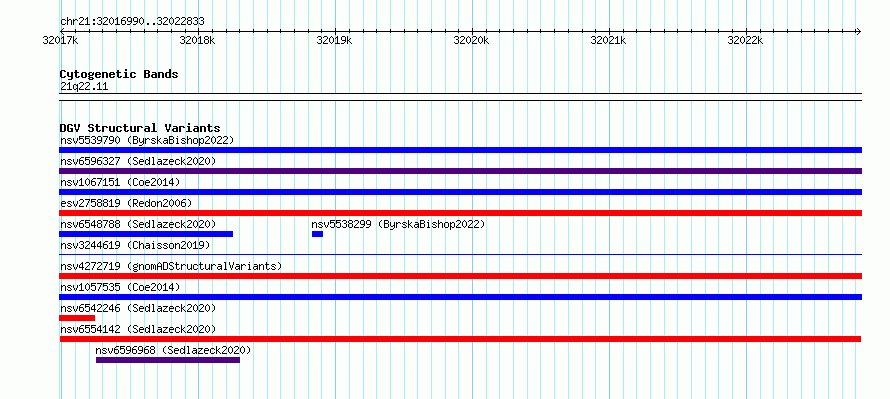Image resolution: width=890 pixels, height=399 pixels.
Task: Click the thin blue line under nsv3244619
Action: [x=460, y=255]
